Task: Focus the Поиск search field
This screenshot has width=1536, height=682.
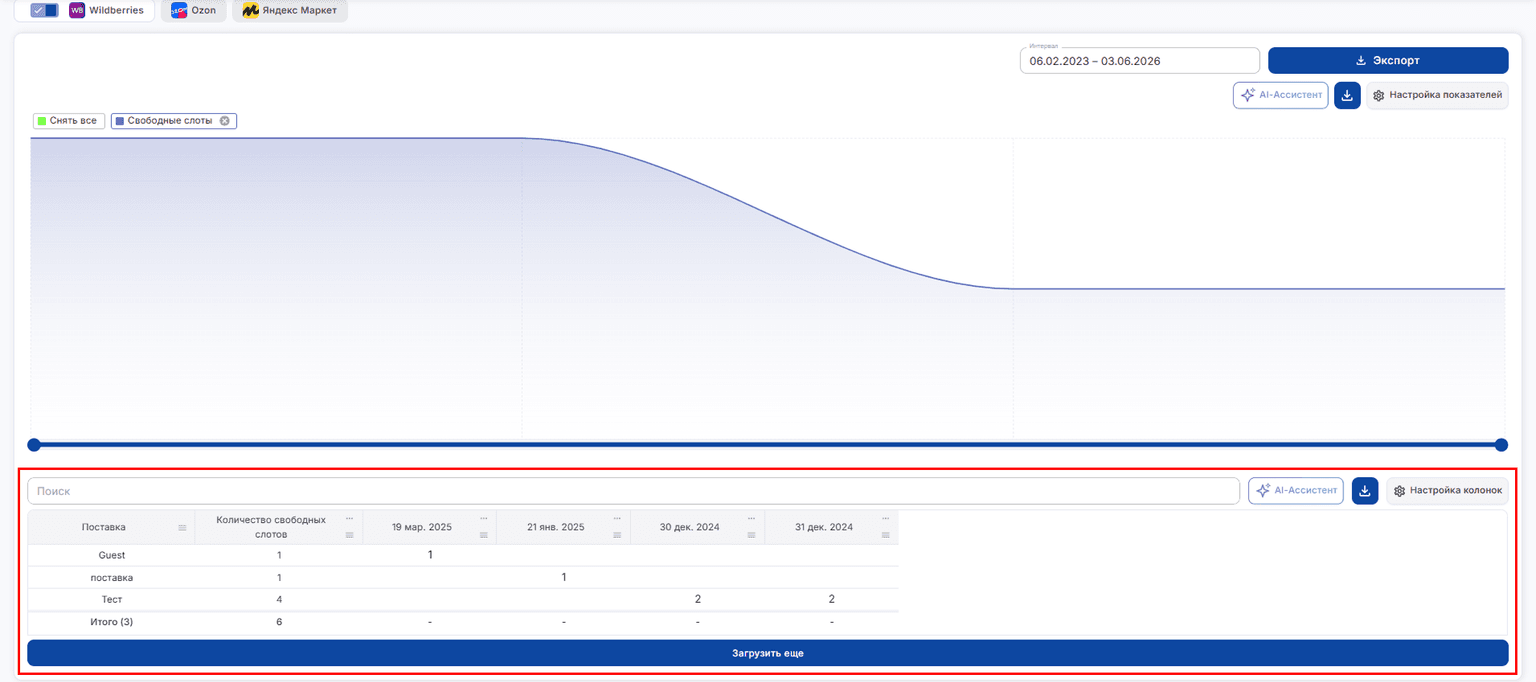Action: click(x=633, y=491)
